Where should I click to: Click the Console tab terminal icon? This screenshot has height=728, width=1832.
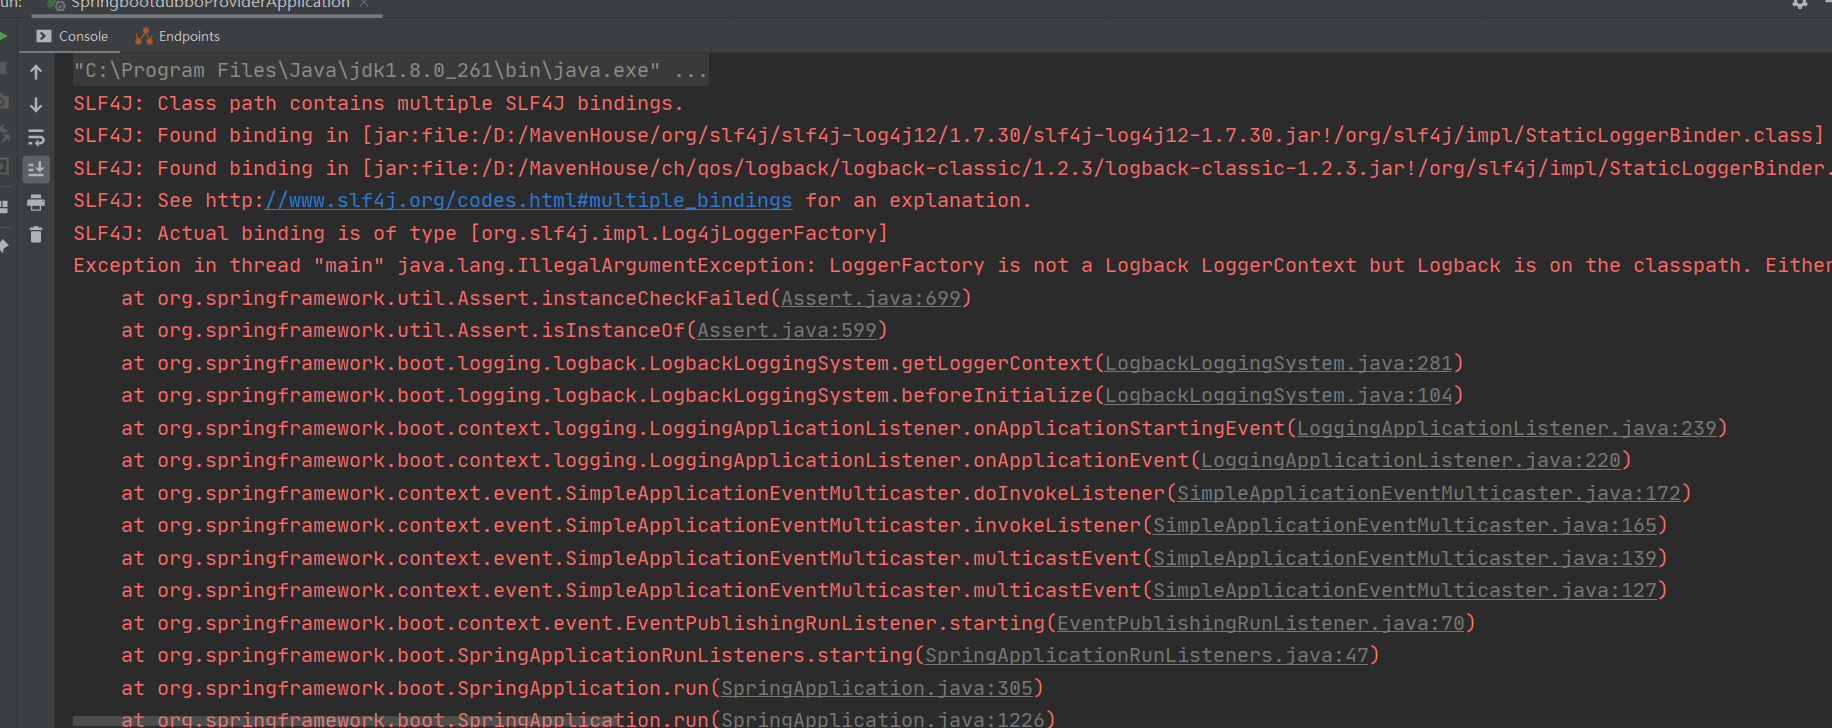coord(44,36)
